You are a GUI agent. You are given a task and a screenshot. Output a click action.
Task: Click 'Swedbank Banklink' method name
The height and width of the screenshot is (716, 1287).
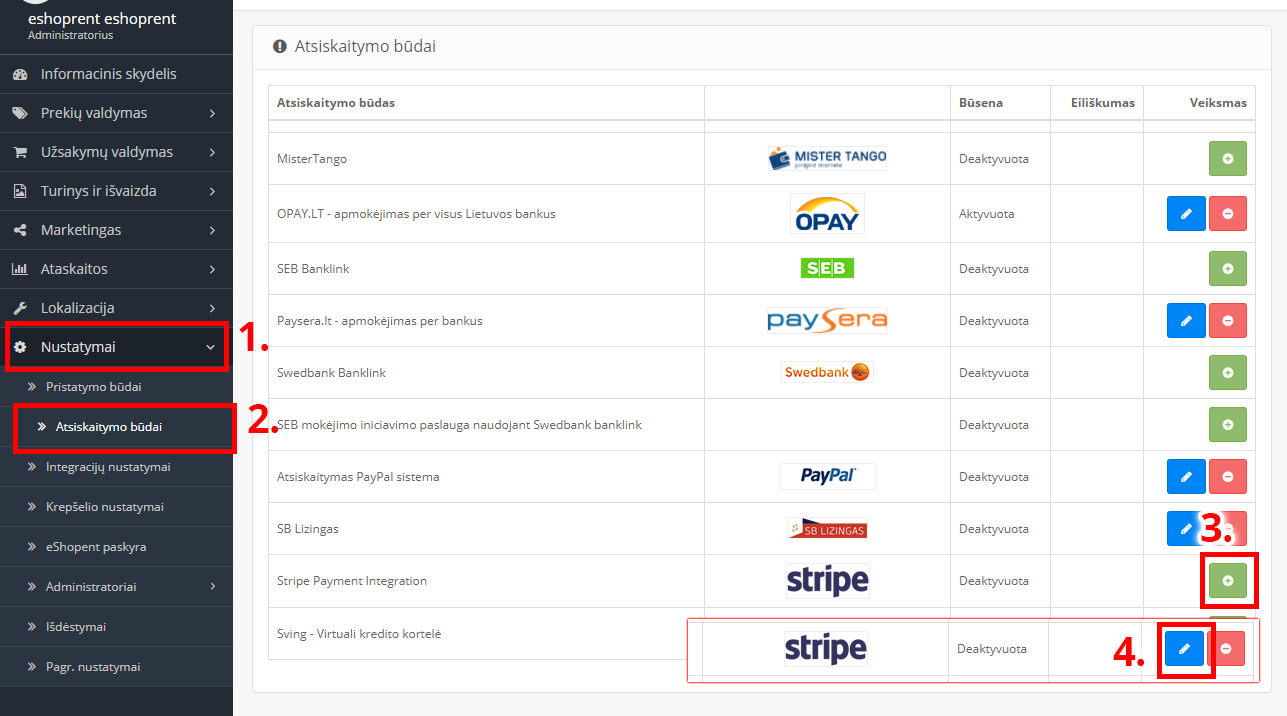pyautogui.click(x=331, y=372)
